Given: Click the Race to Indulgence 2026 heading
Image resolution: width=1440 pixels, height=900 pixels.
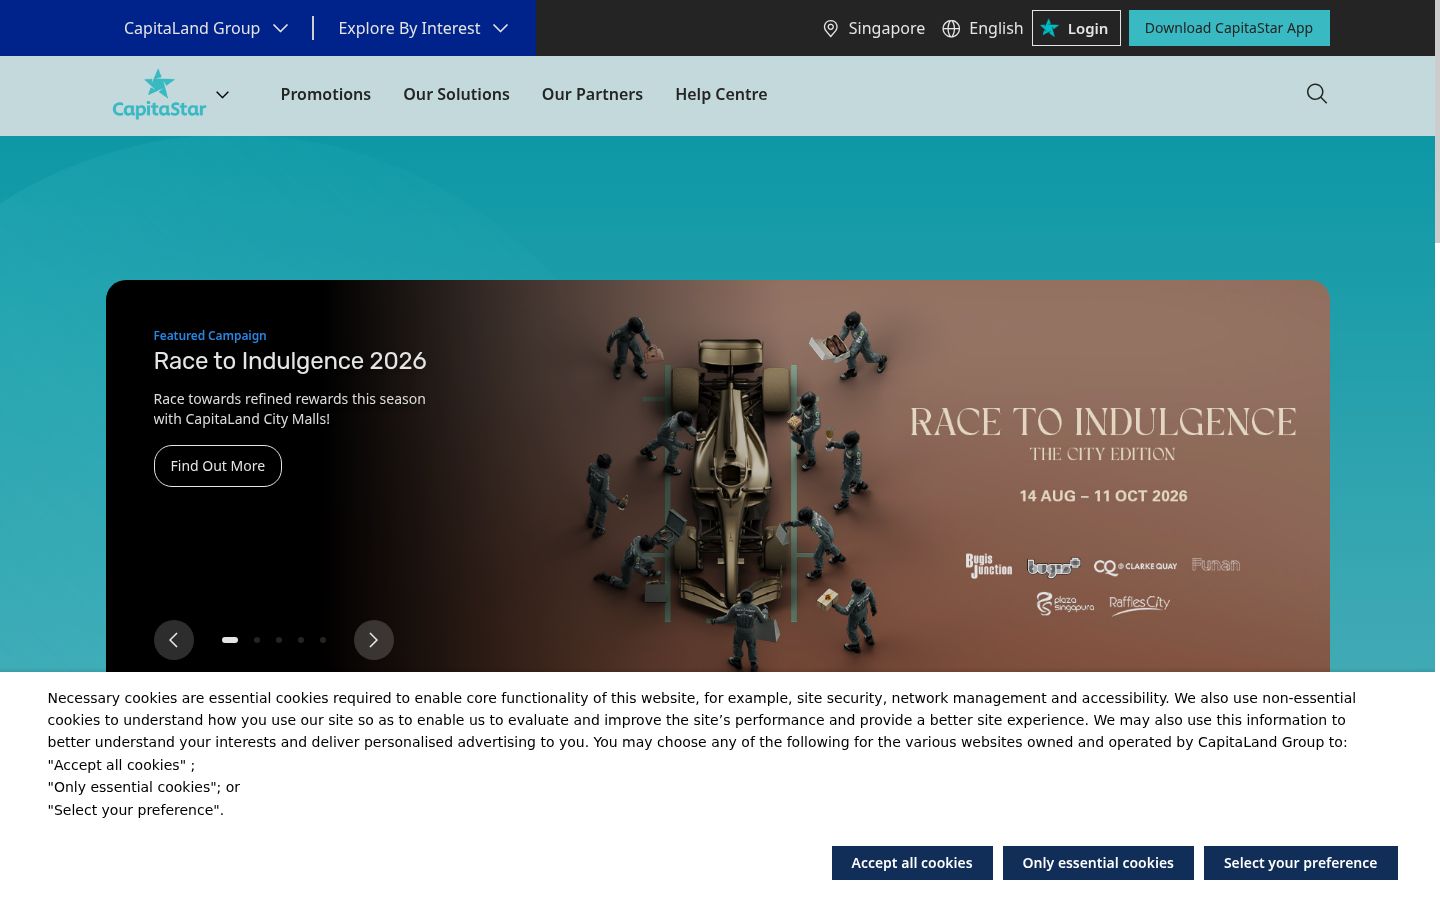Looking at the screenshot, I should [x=290, y=361].
